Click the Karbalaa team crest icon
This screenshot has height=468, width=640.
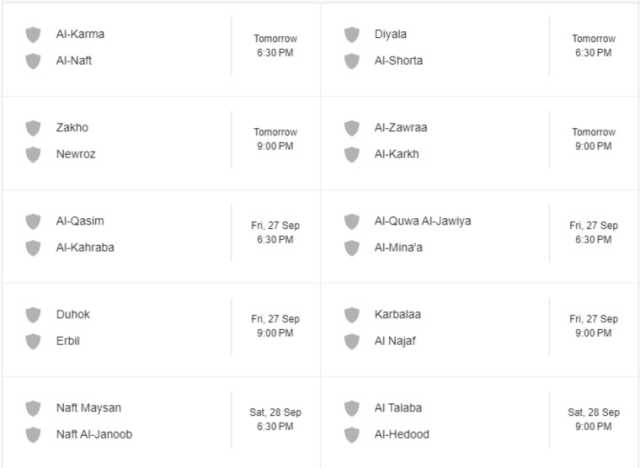[x=351, y=315]
